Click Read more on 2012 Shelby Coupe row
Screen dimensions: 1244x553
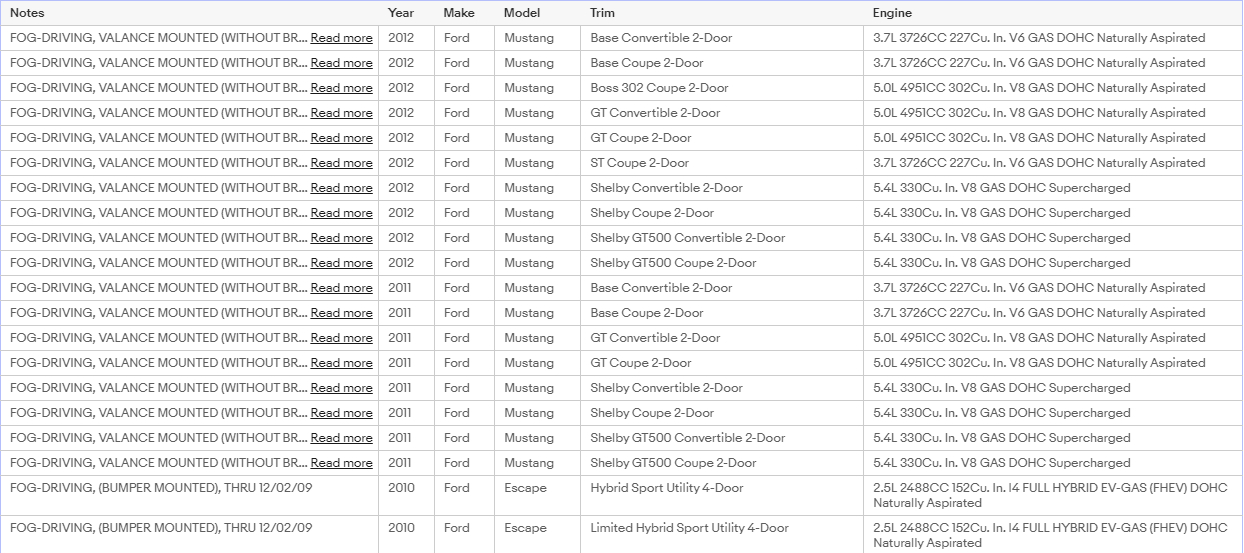tap(341, 213)
